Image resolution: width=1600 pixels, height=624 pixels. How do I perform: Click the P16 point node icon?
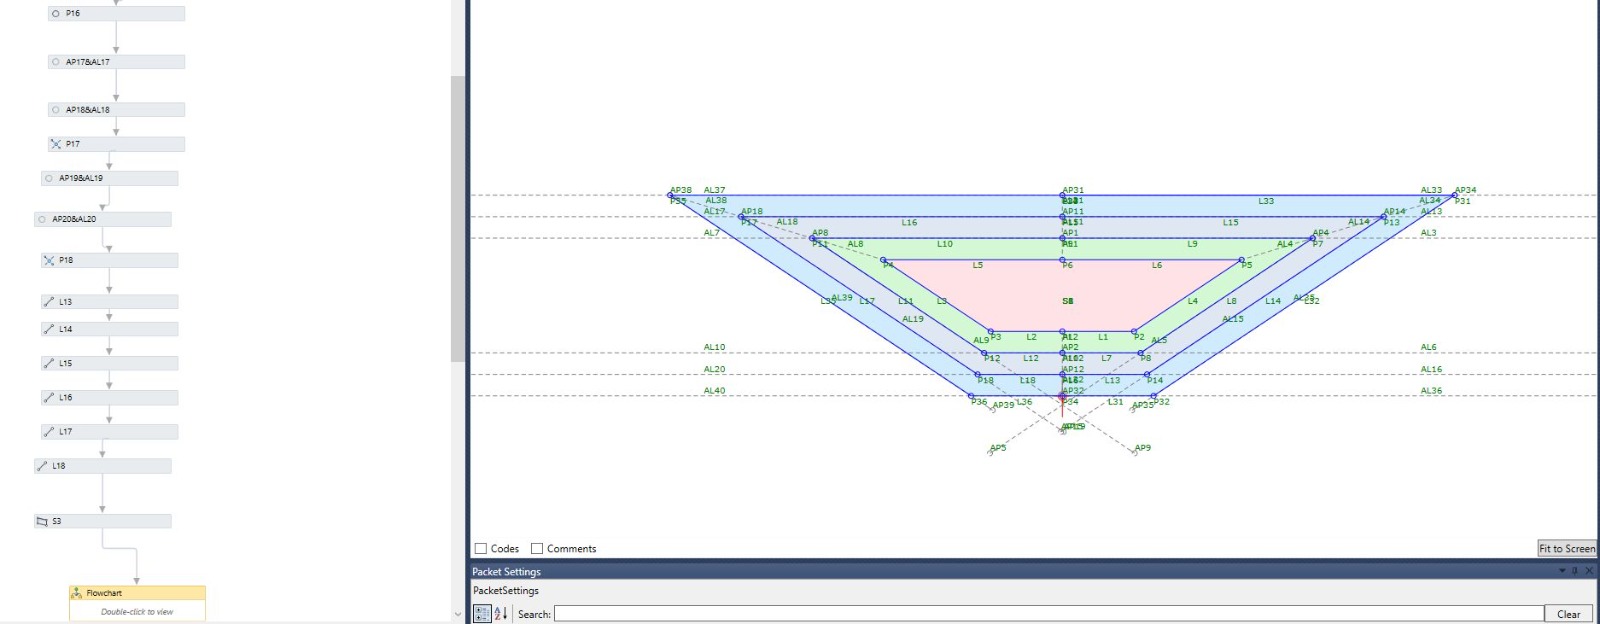56,14
